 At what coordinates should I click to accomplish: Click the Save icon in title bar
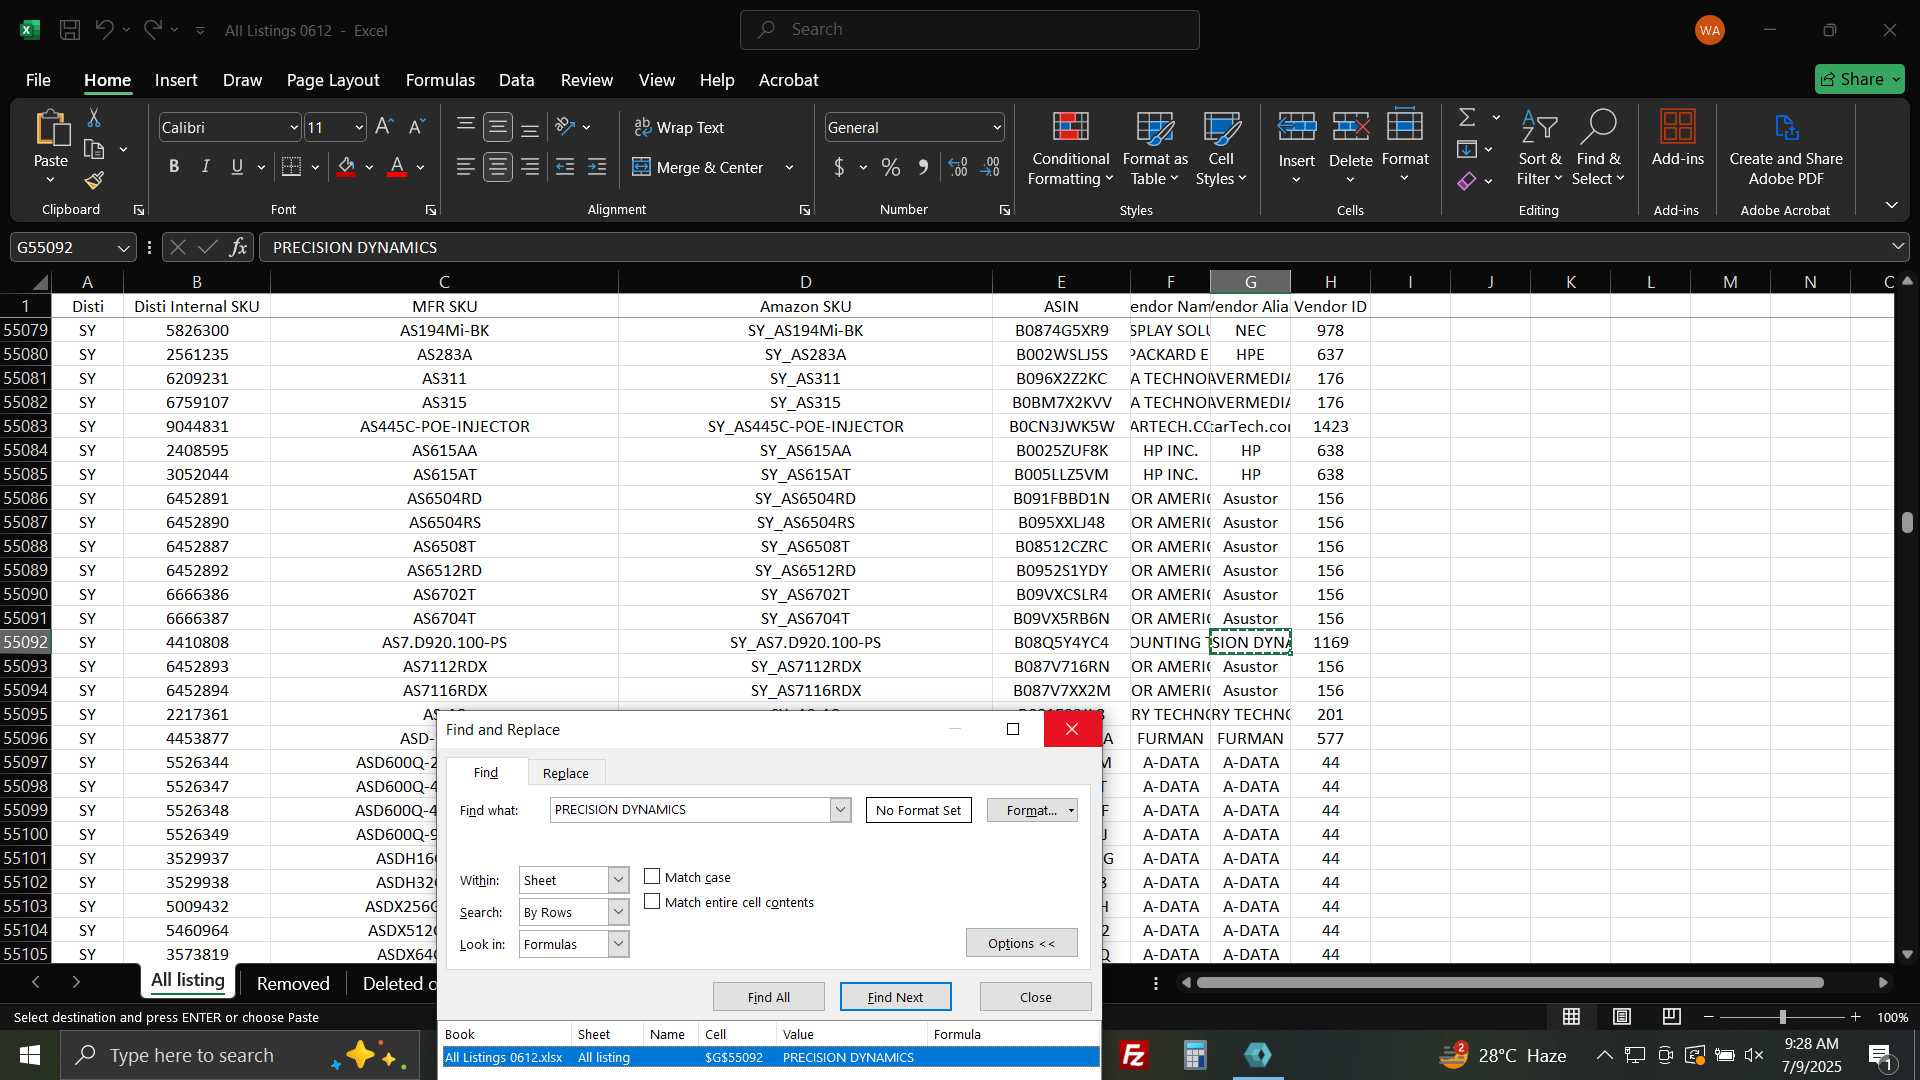coord(70,30)
